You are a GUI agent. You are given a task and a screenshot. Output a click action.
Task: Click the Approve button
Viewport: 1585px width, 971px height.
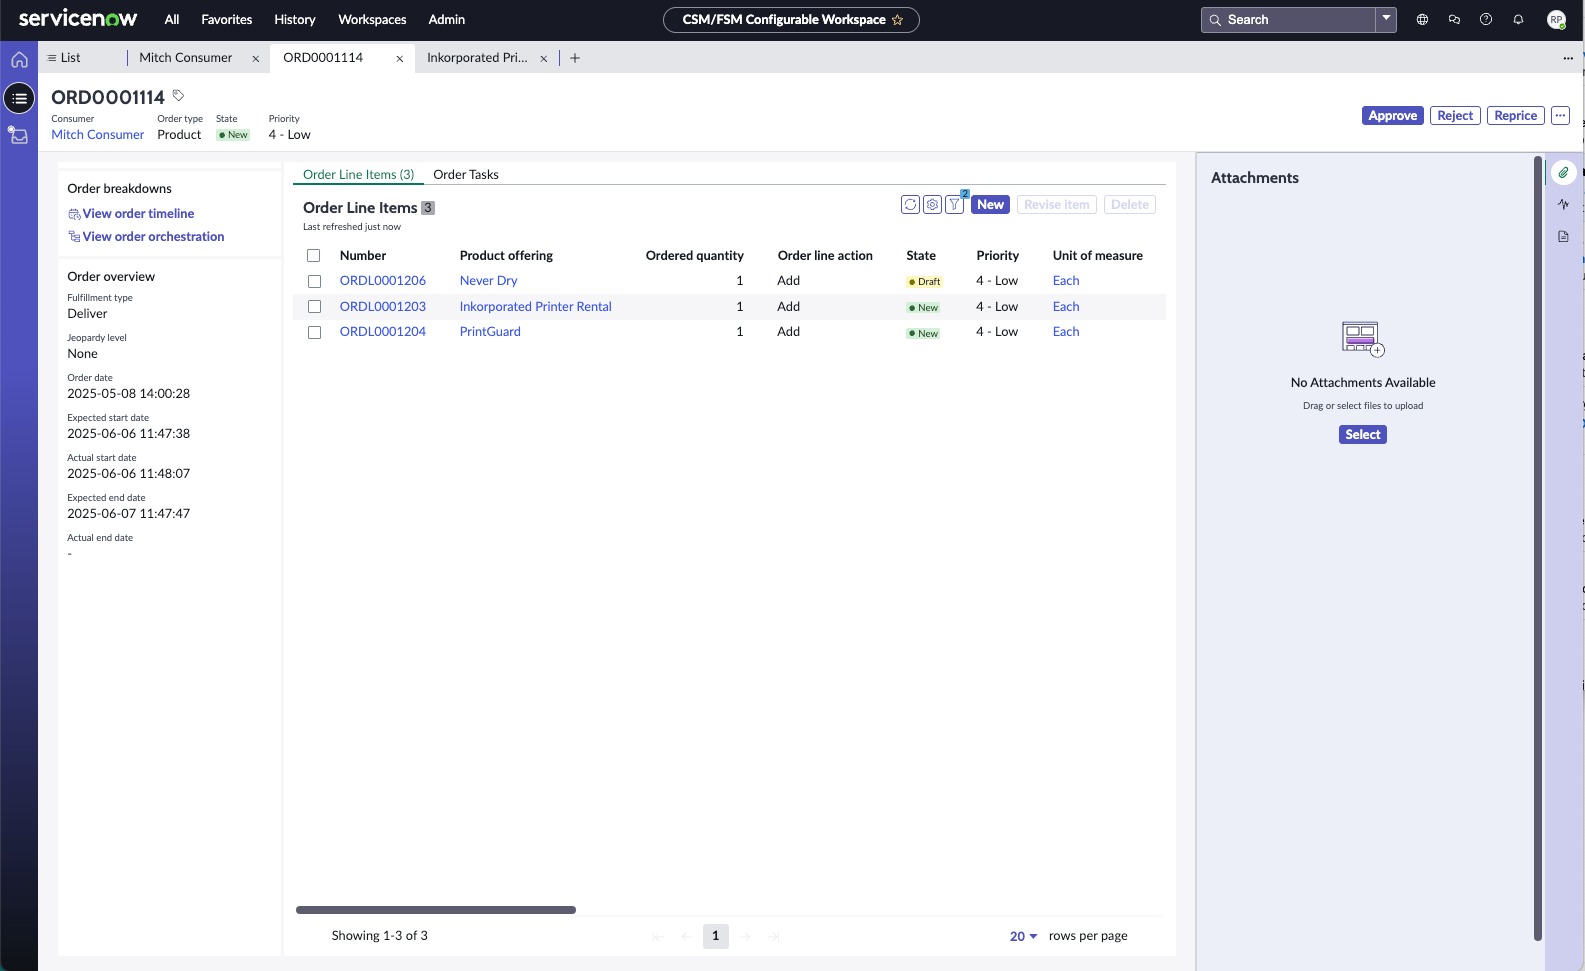coord(1392,115)
